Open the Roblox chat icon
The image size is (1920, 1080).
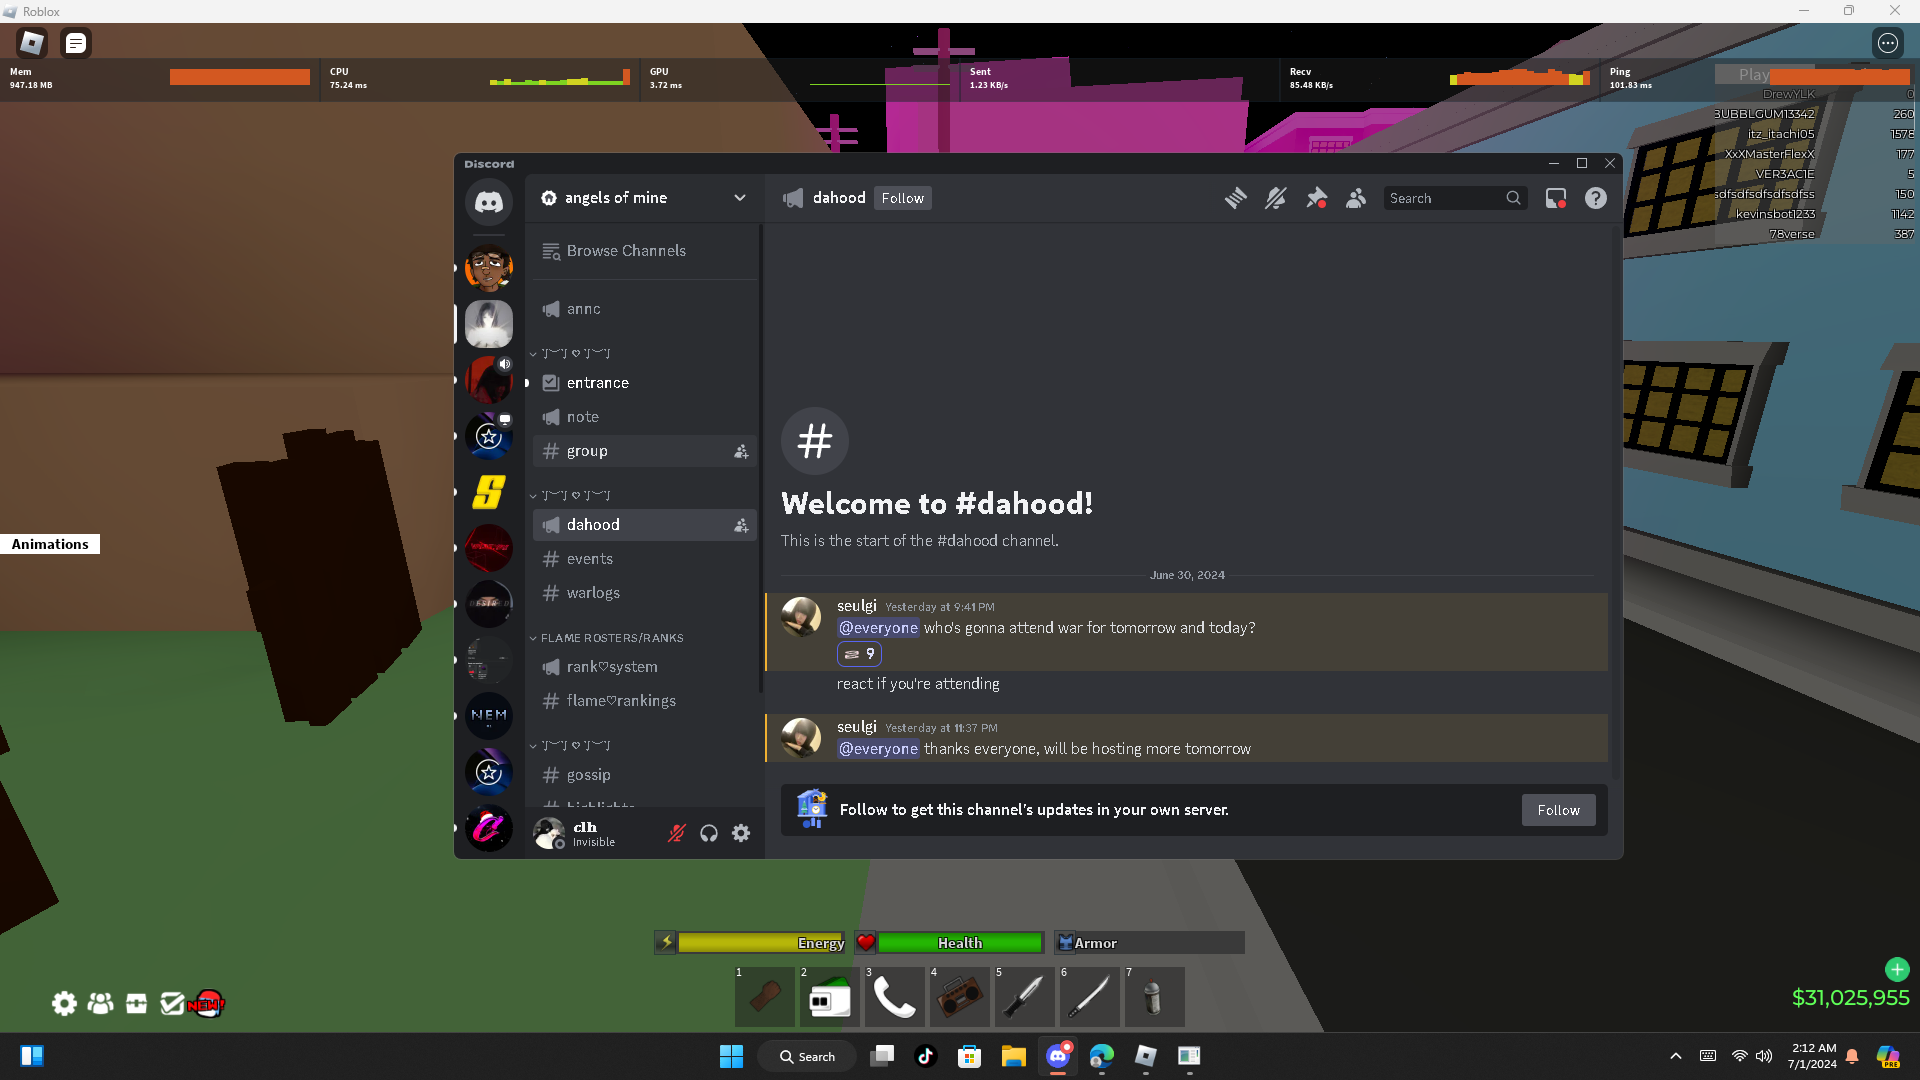point(76,43)
